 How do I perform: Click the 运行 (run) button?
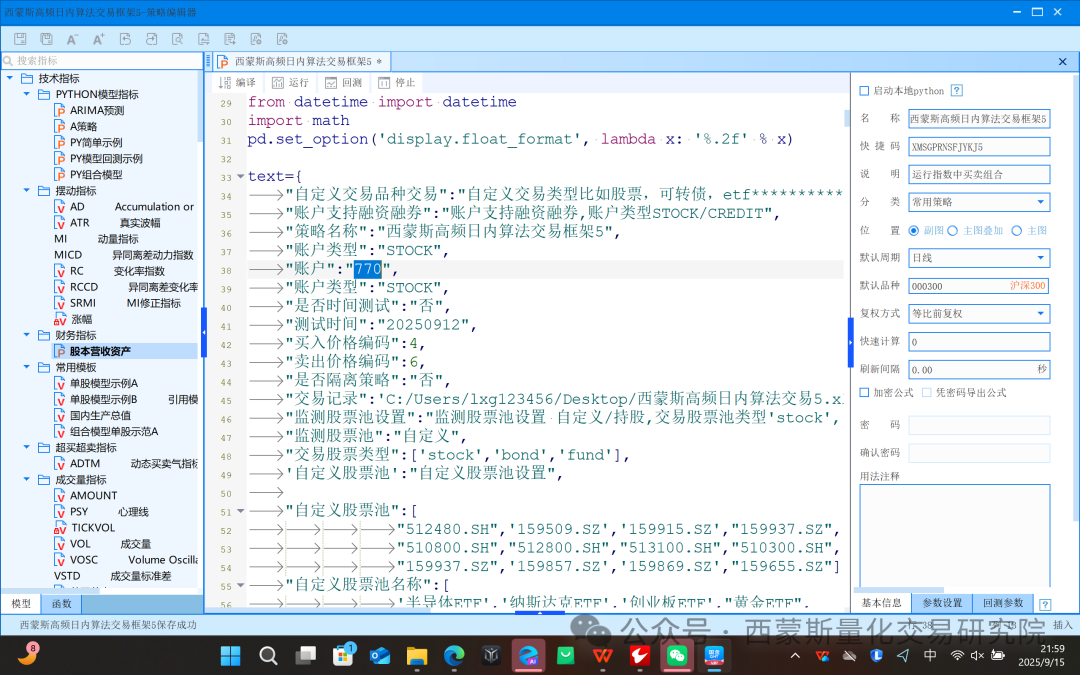[x=290, y=83]
